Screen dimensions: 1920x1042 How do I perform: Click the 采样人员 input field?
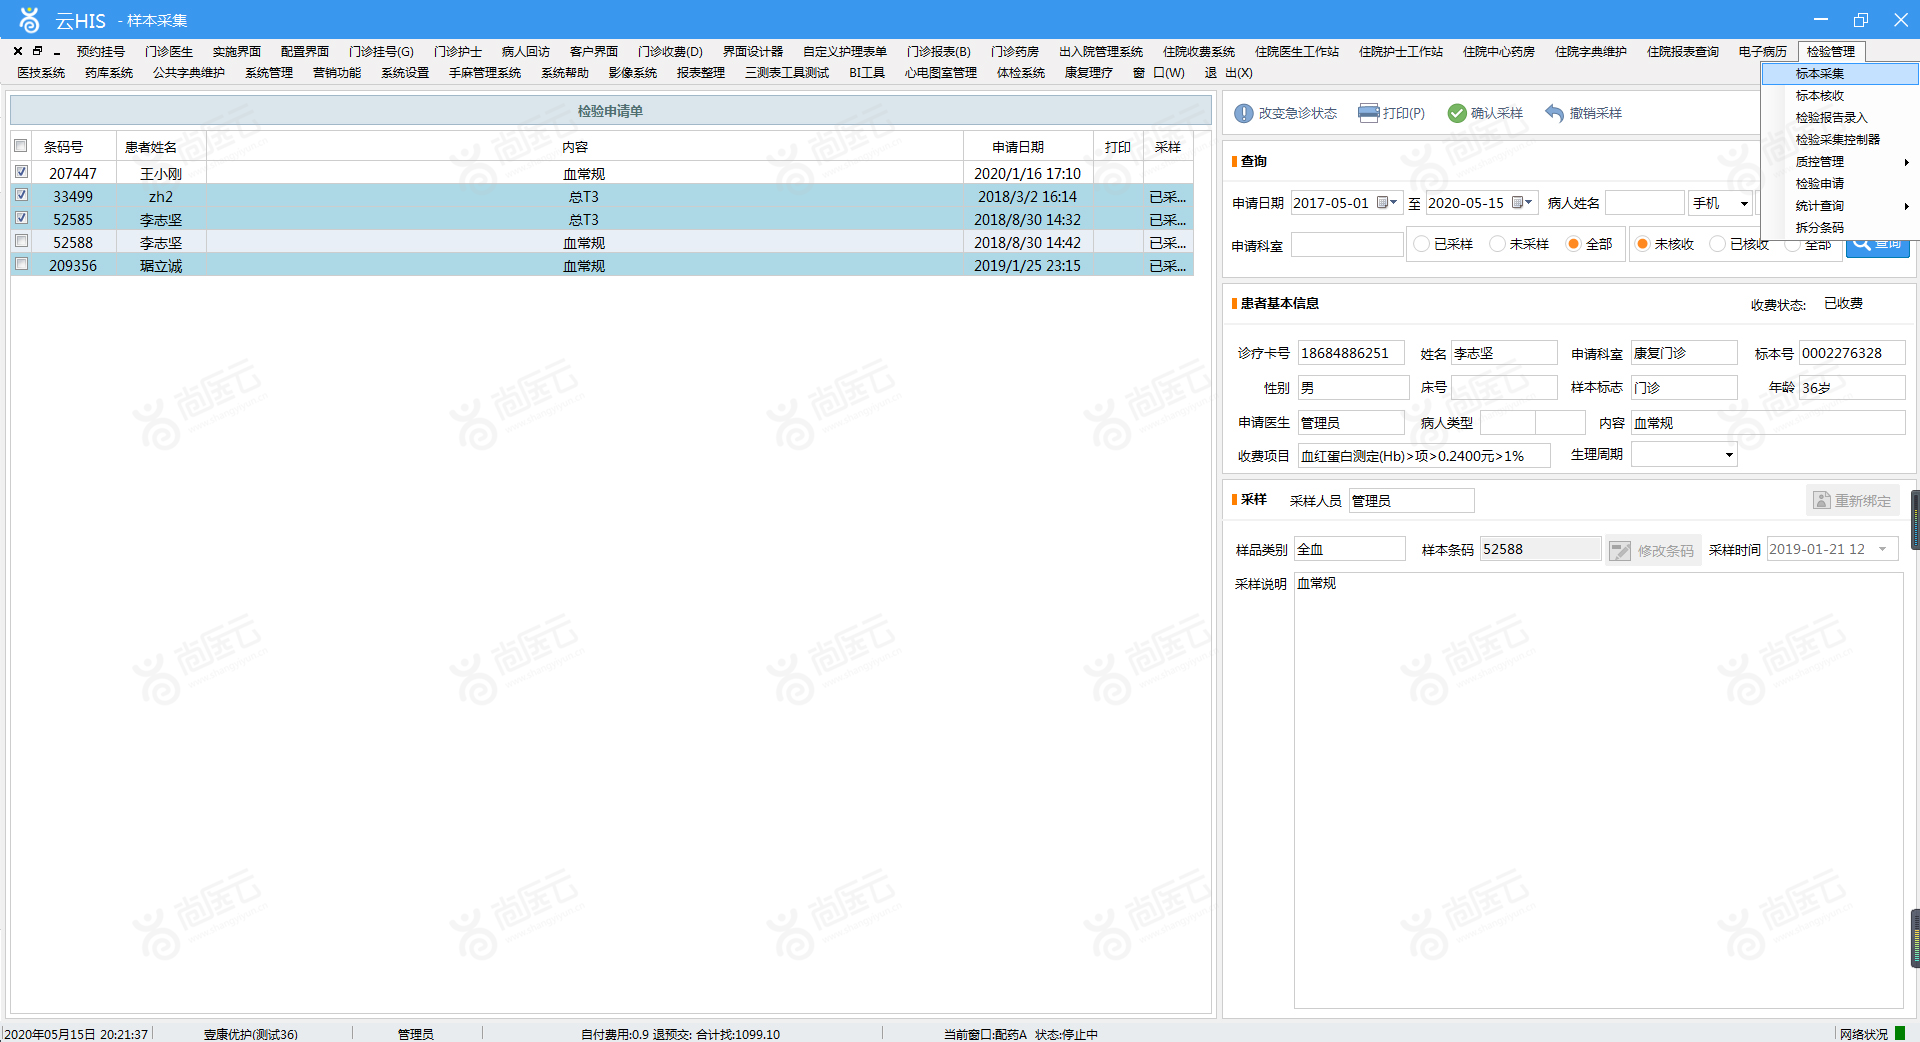coord(1412,501)
